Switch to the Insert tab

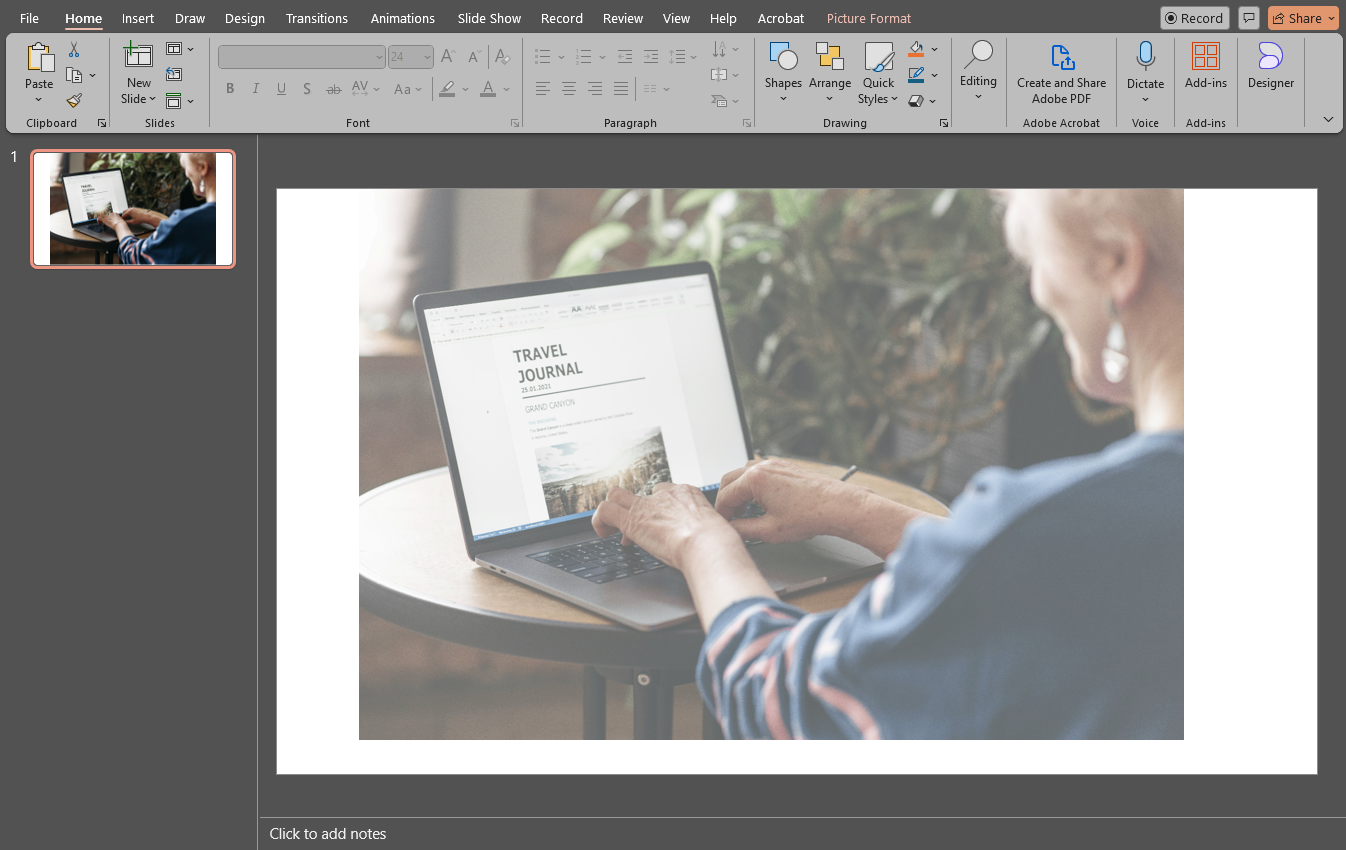point(138,18)
